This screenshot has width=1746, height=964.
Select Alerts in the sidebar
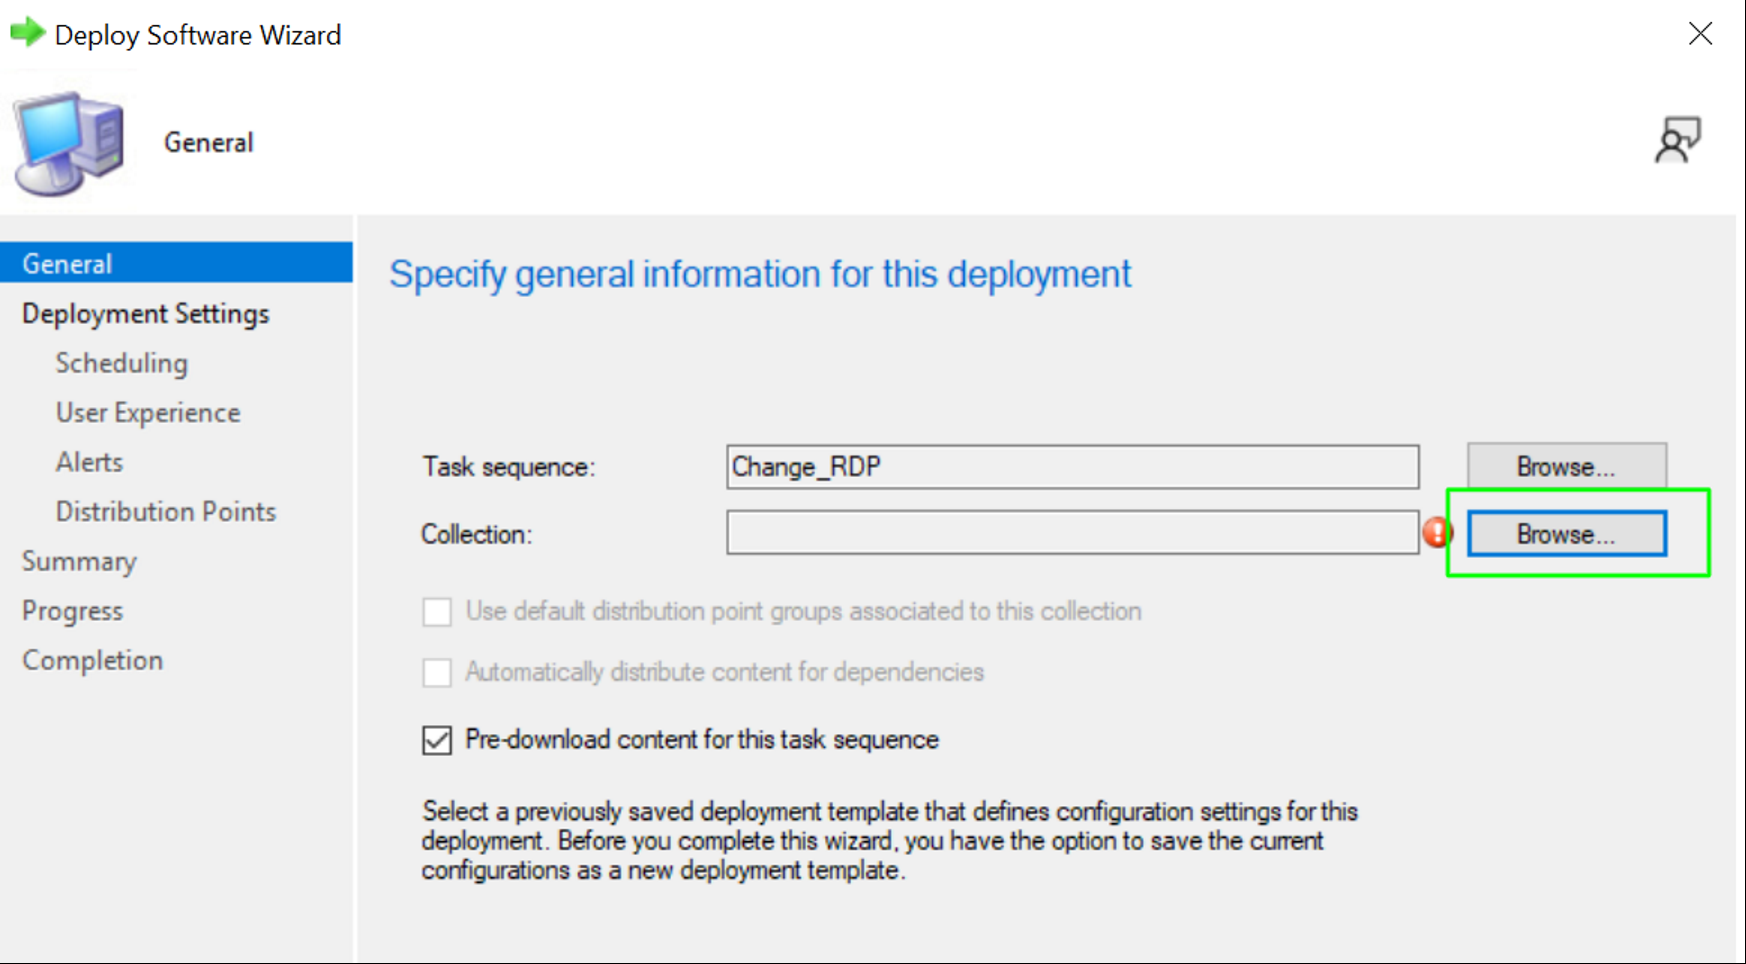click(90, 462)
